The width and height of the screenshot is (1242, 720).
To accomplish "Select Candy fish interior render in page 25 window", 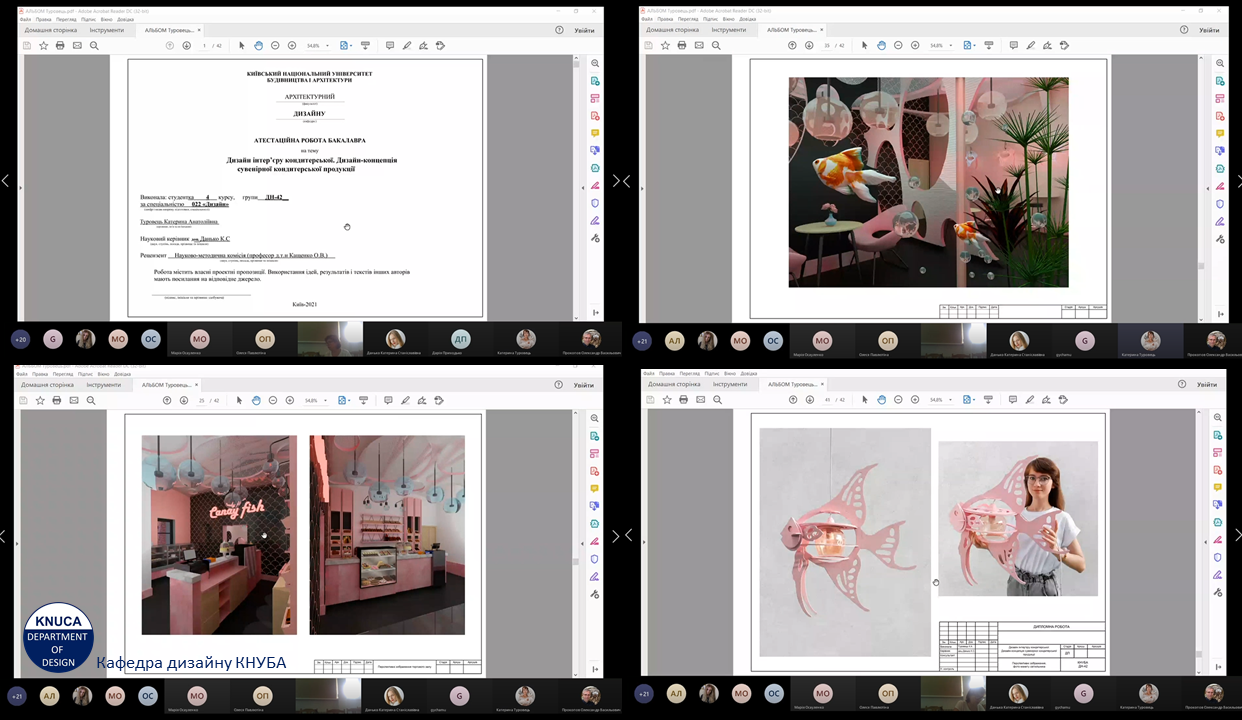I will [x=219, y=535].
